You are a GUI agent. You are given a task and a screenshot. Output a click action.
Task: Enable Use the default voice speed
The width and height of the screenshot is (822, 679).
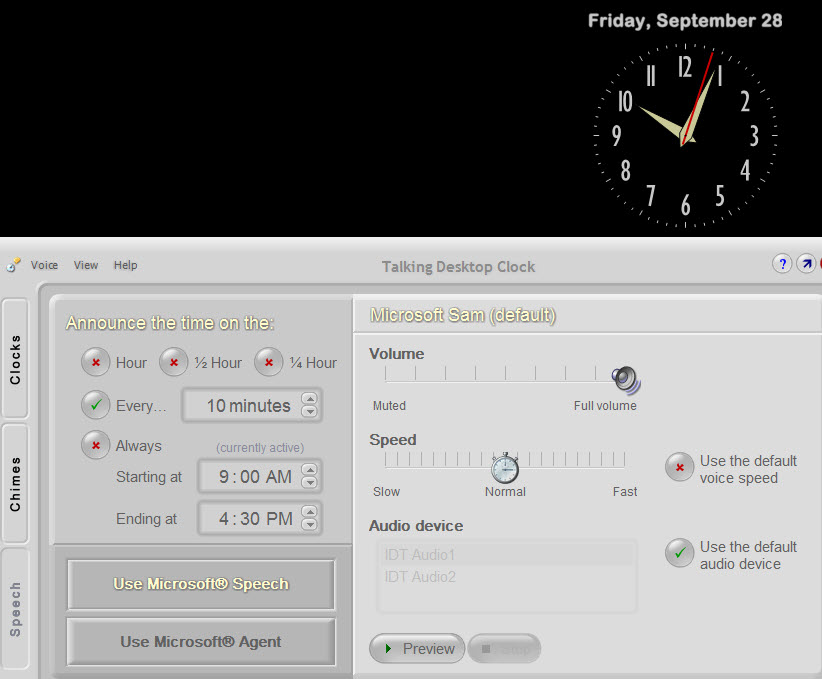click(679, 467)
